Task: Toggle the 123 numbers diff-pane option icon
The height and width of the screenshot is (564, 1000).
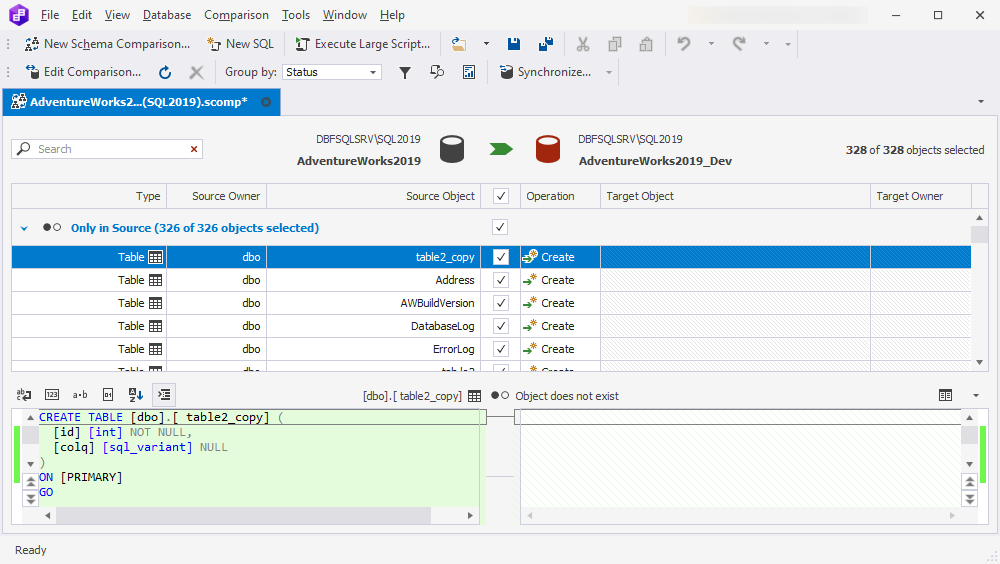Action: point(52,395)
